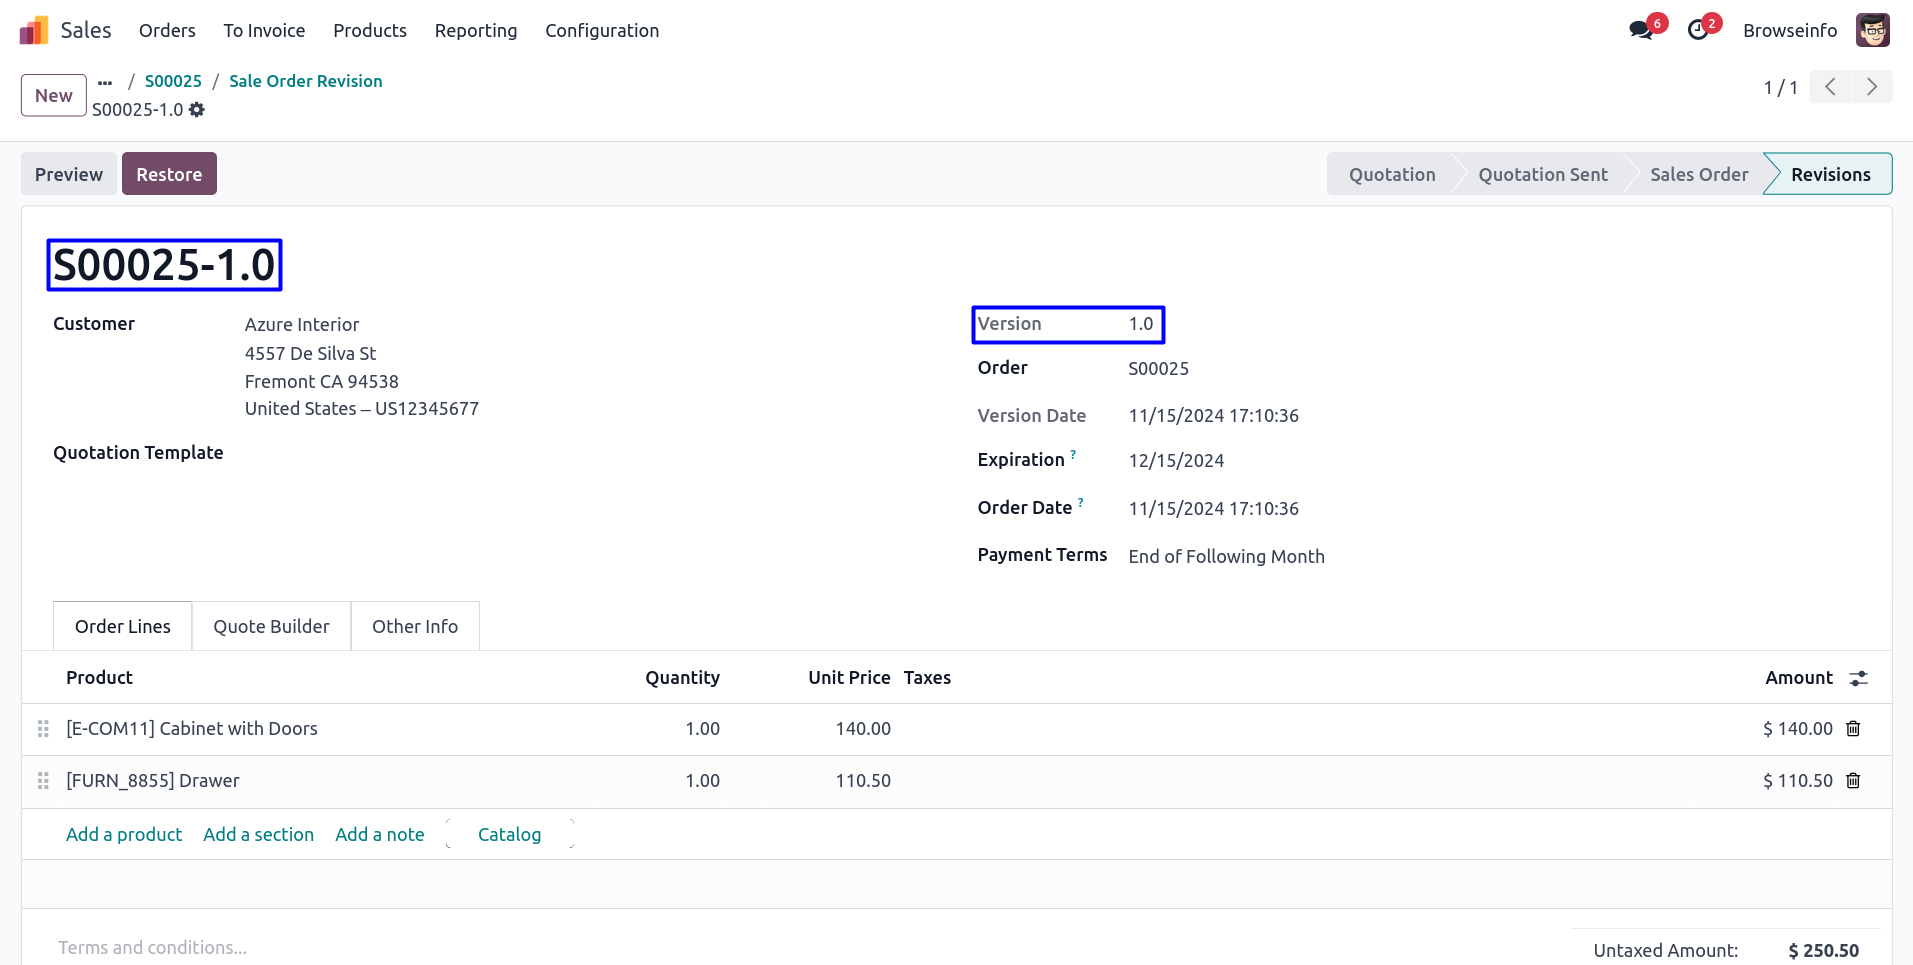Select the Sales Order status stage
Viewport: 1913px width, 965px height.
point(1698,174)
